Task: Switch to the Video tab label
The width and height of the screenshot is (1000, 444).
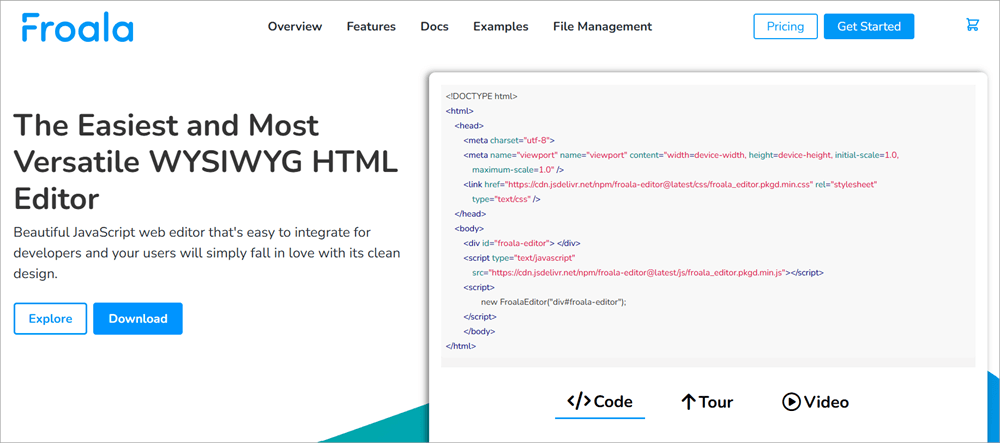Action: coord(826,402)
